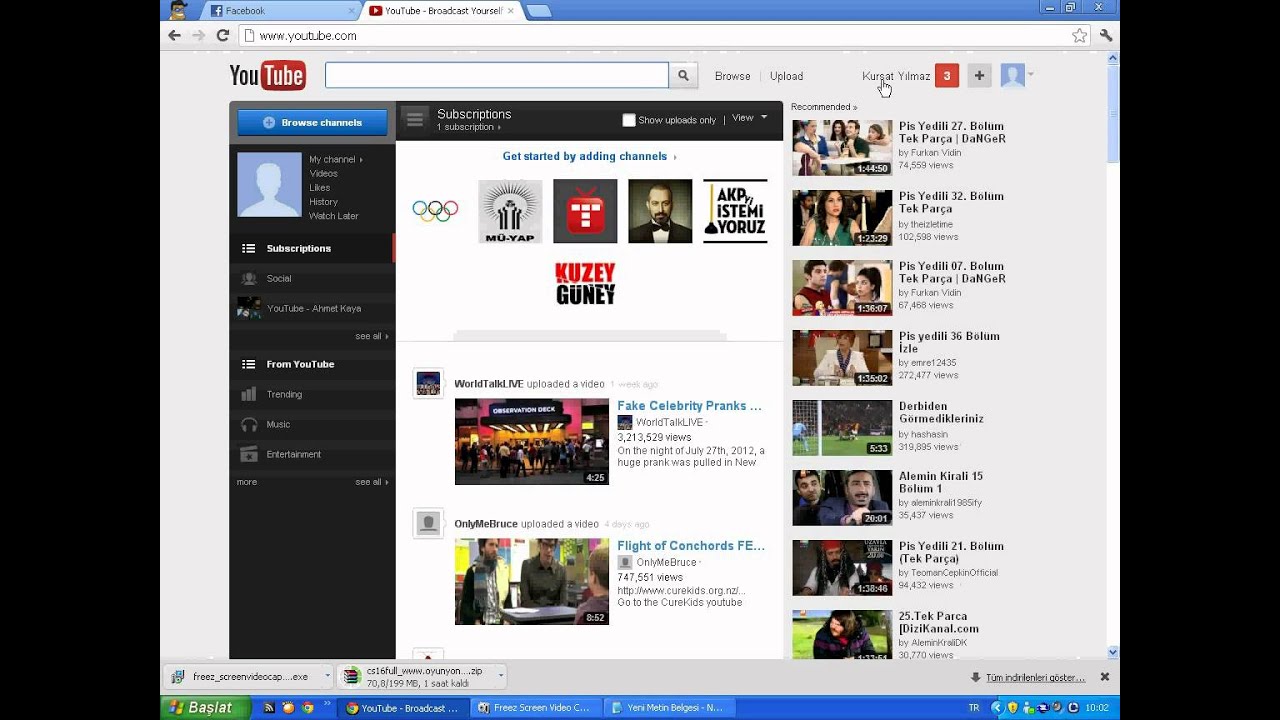This screenshot has width=1280, height=720.
Task: Click more under From YouTube list
Action: [247, 482]
